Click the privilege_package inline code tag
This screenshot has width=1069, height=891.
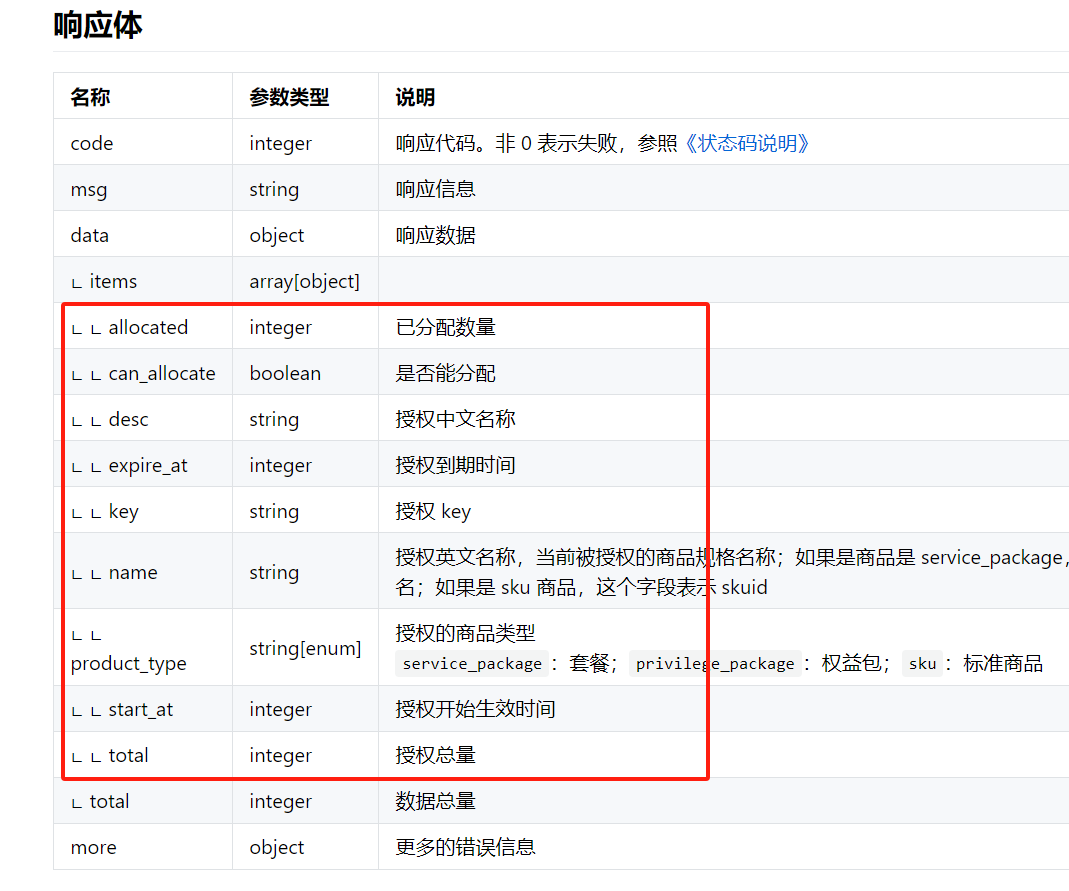[714, 663]
